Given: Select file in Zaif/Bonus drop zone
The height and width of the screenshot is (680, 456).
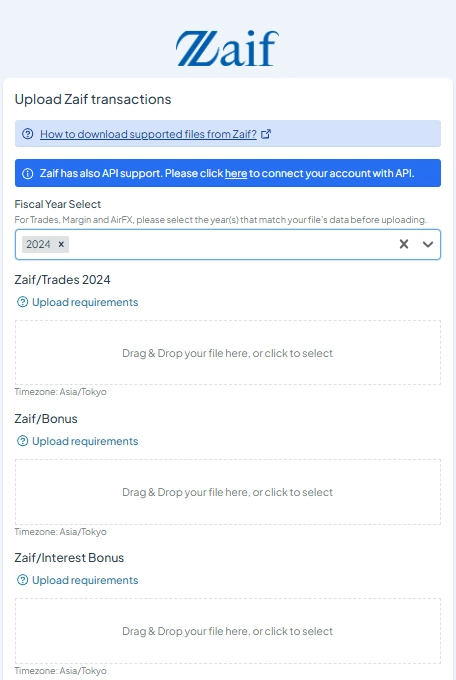Looking at the screenshot, I should 228,492.
